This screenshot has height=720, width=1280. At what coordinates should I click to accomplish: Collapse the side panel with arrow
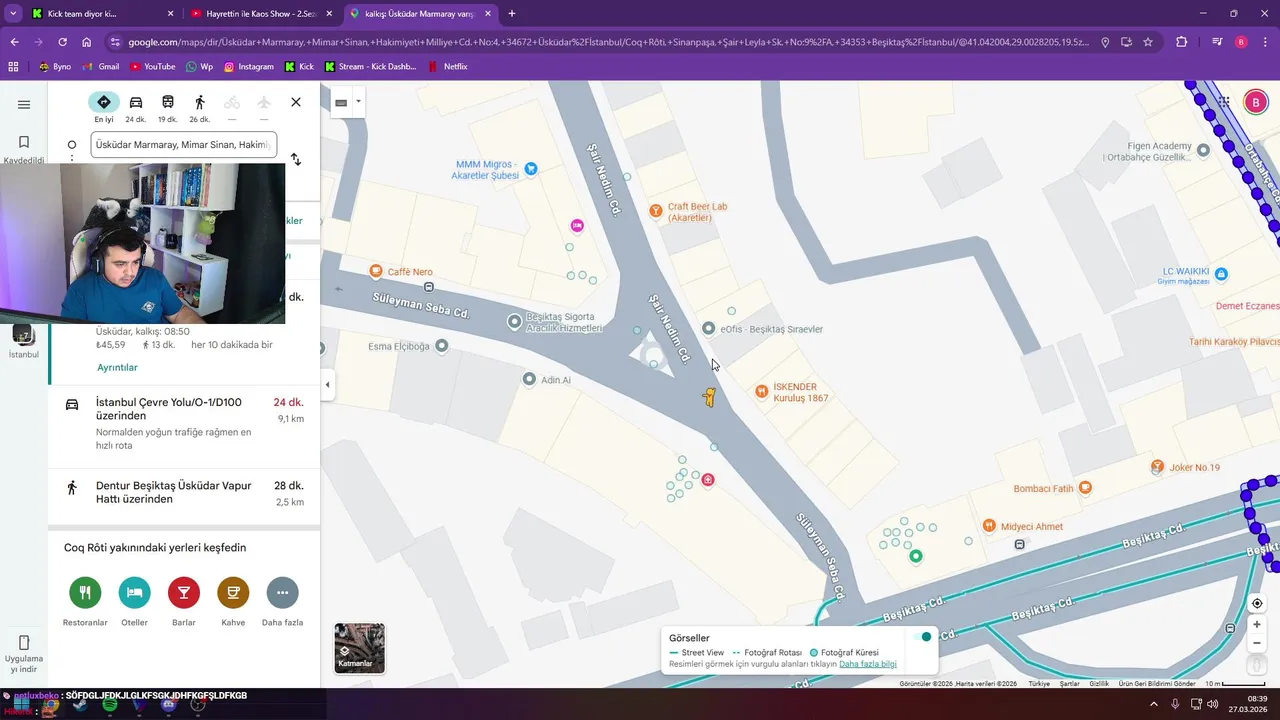click(x=327, y=385)
